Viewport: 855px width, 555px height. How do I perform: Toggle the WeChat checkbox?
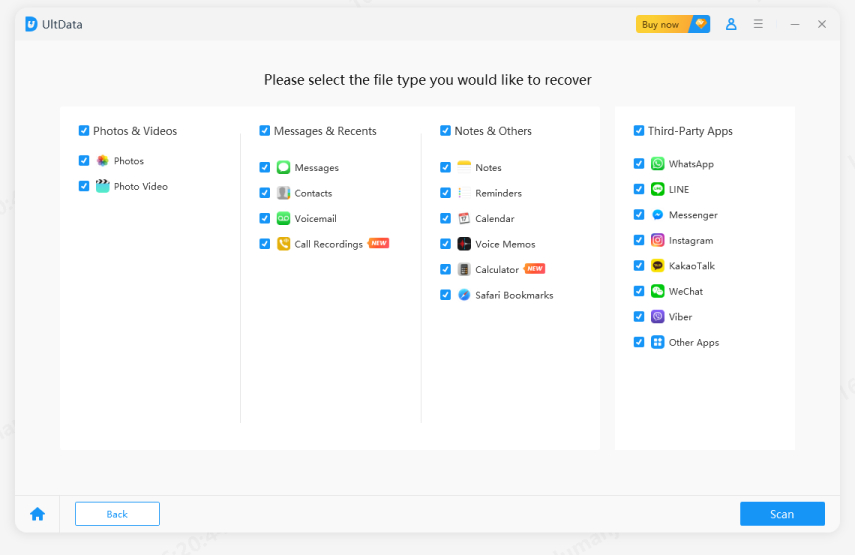(639, 291)
